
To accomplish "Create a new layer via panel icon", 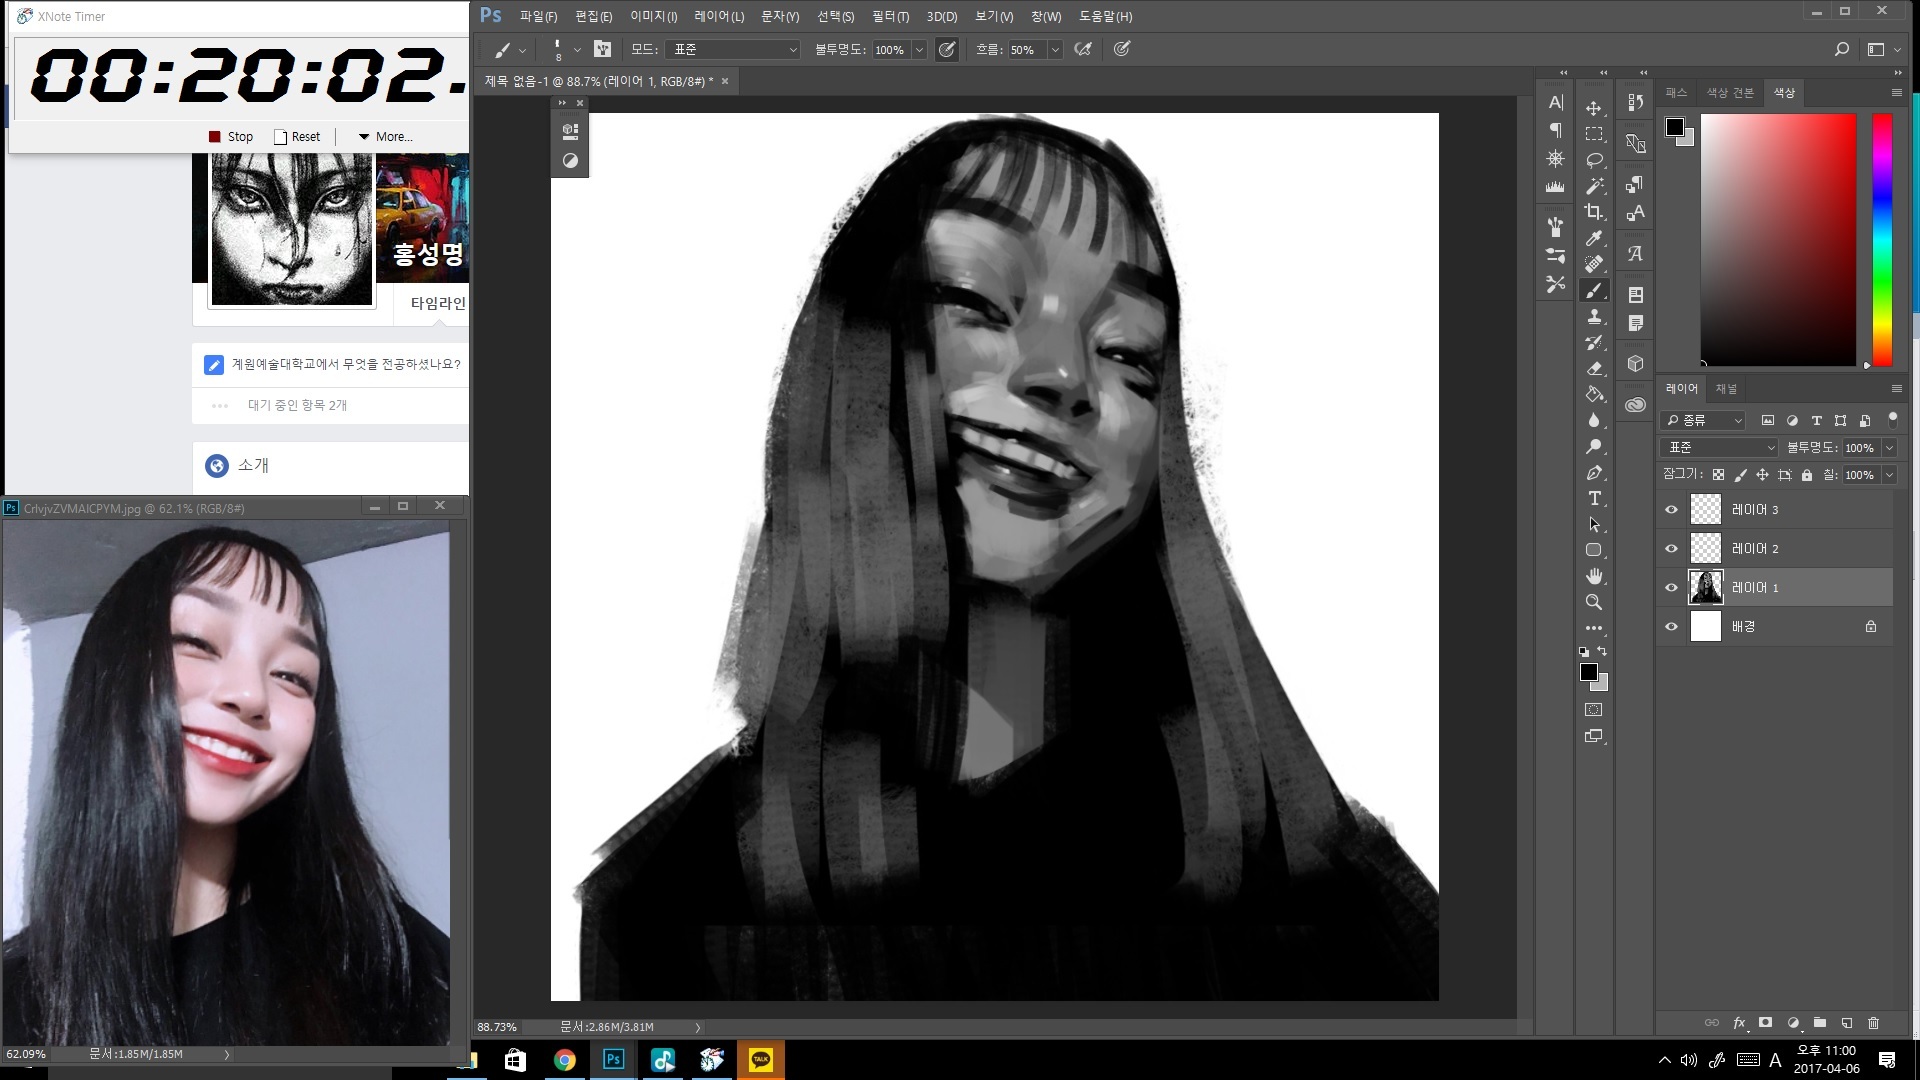I will pos(1846,1023).
